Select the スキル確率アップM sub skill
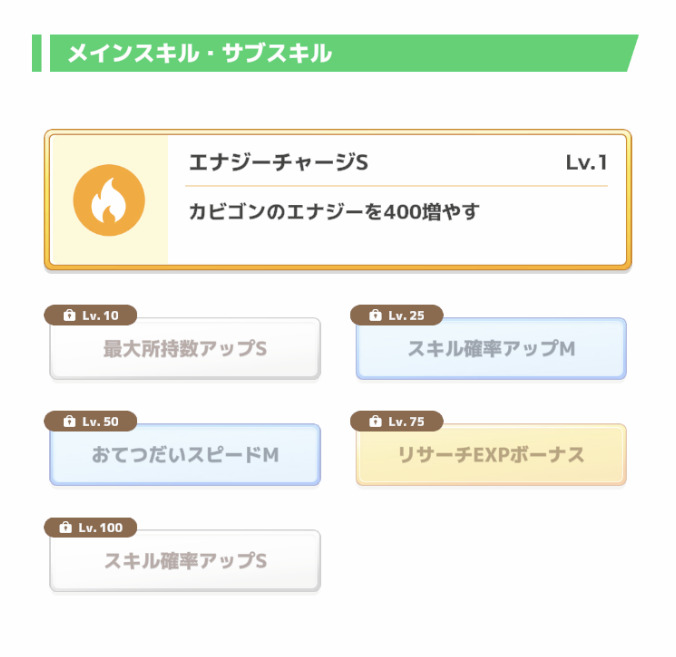This screenshot has width=676, height=657. 491,349
